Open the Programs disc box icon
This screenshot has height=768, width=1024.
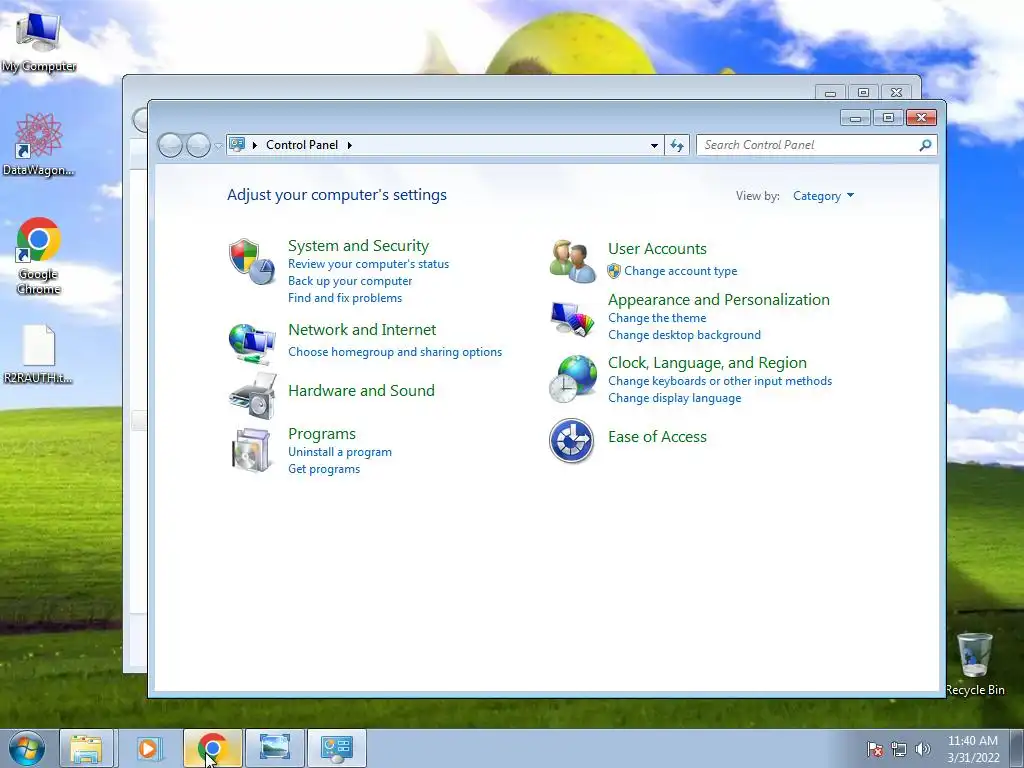(x=252, y=450)
